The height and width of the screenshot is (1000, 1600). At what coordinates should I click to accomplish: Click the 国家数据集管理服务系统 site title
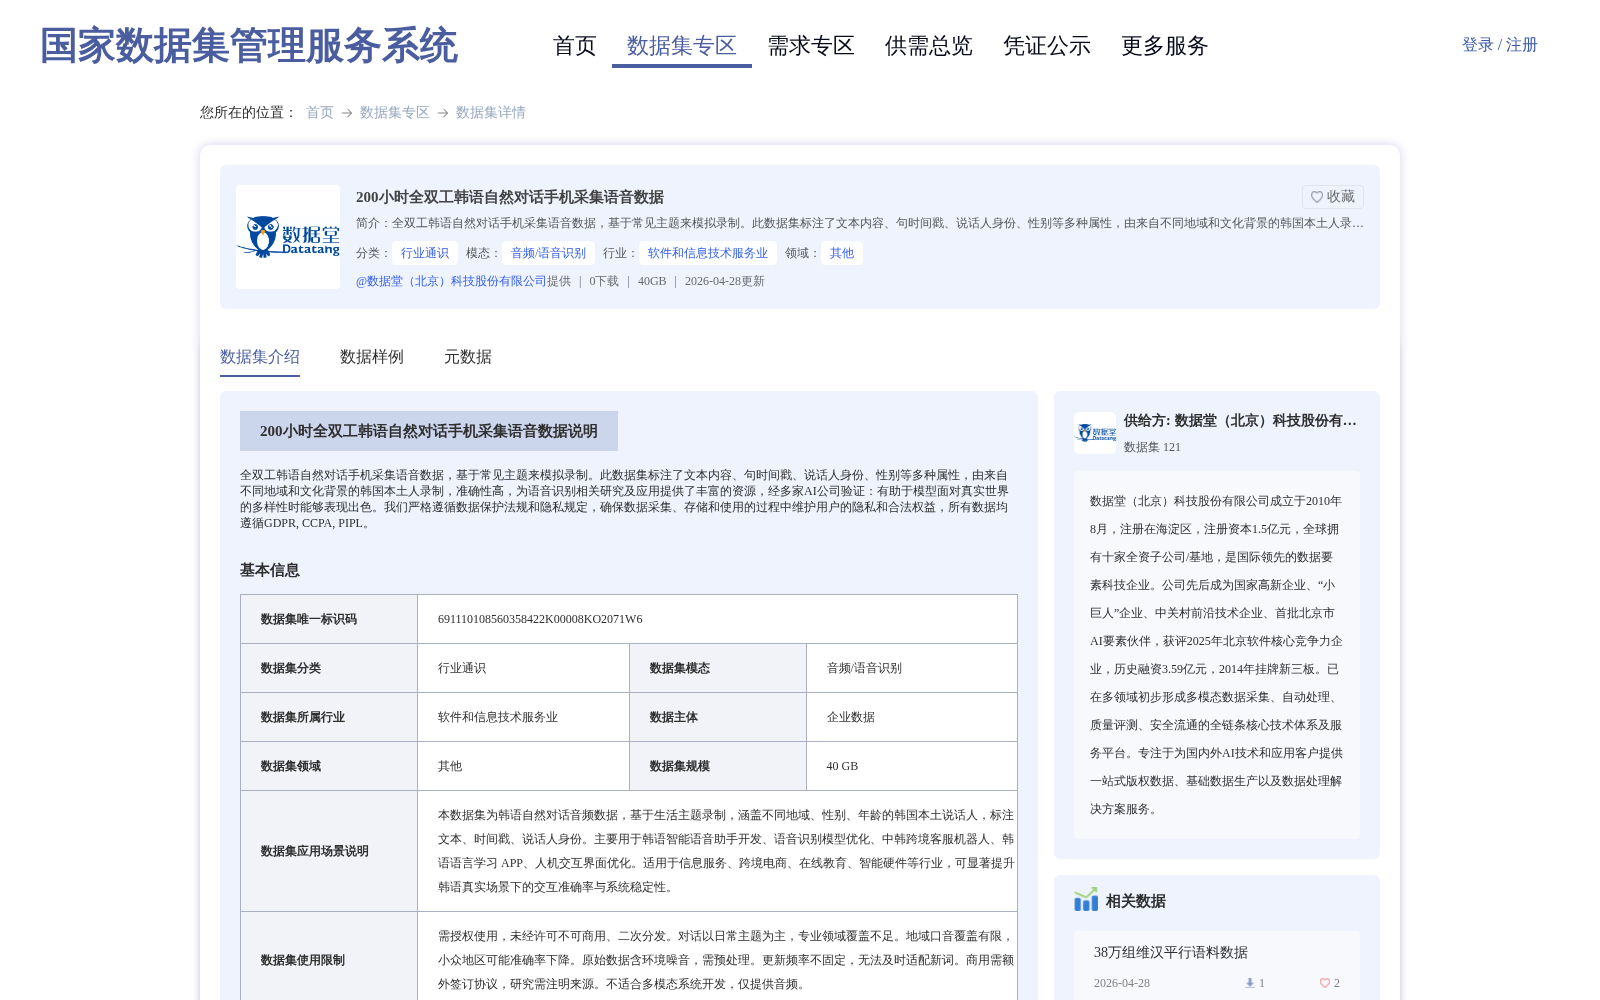pyautogui.click(x=249, y=46)
